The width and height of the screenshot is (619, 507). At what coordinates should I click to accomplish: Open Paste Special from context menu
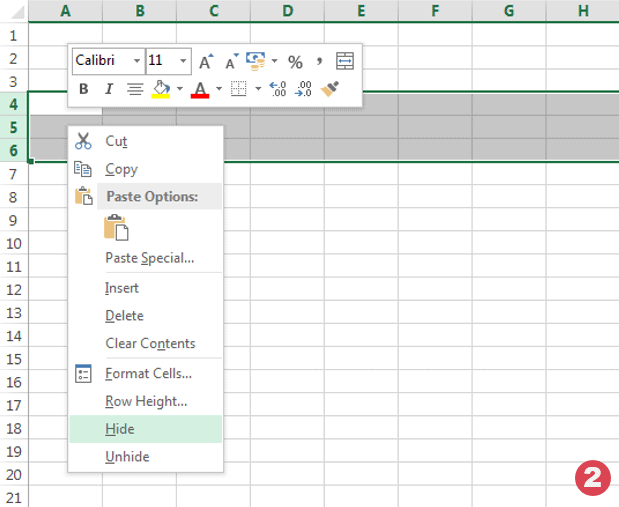point(146,258)
